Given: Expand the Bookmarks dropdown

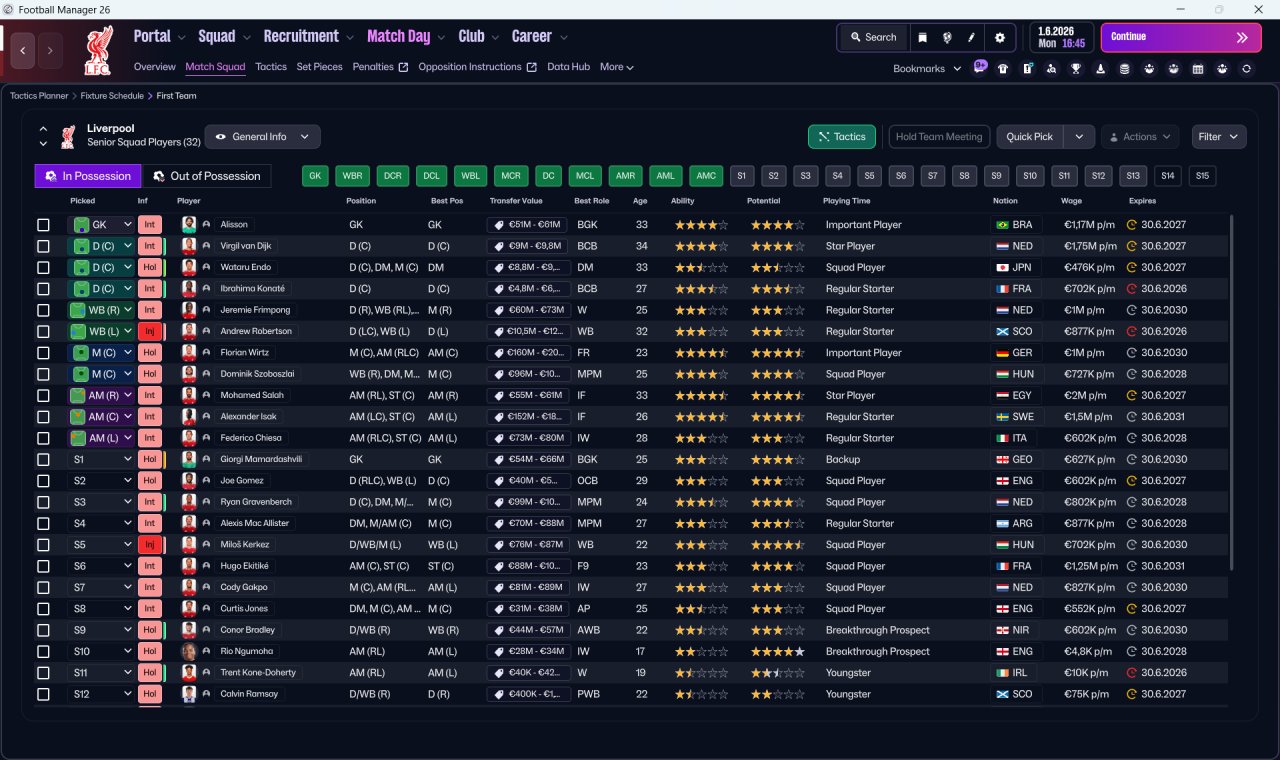Looking at the screenshot, I should tap(927, 69).
